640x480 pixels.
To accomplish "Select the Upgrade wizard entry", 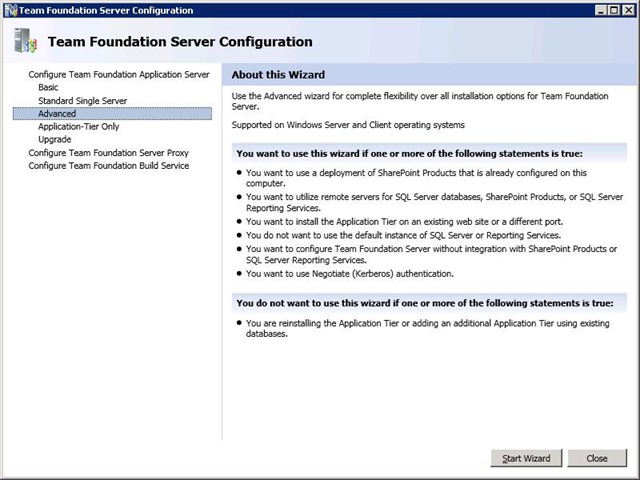I will coord(55,140).
